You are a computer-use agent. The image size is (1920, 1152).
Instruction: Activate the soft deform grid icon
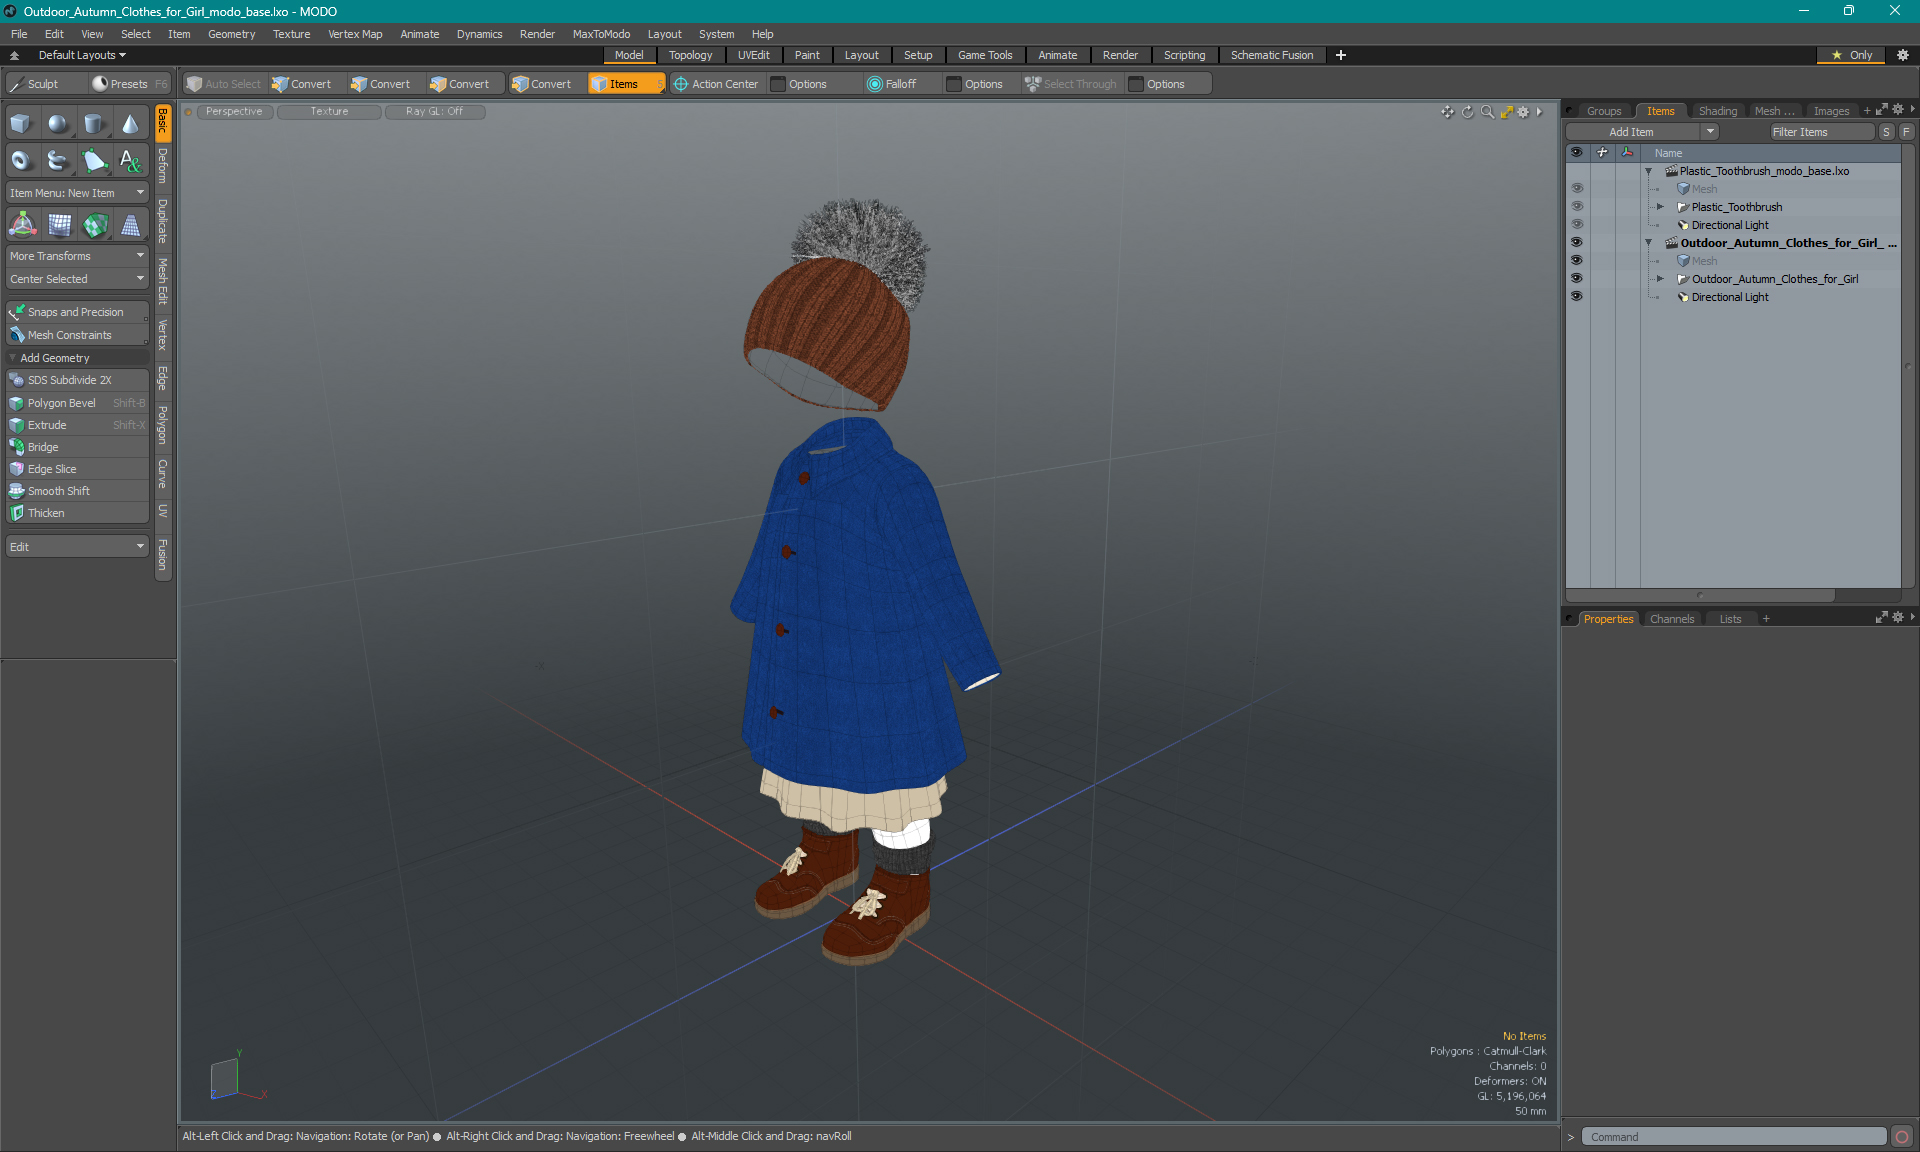[58, 225]
